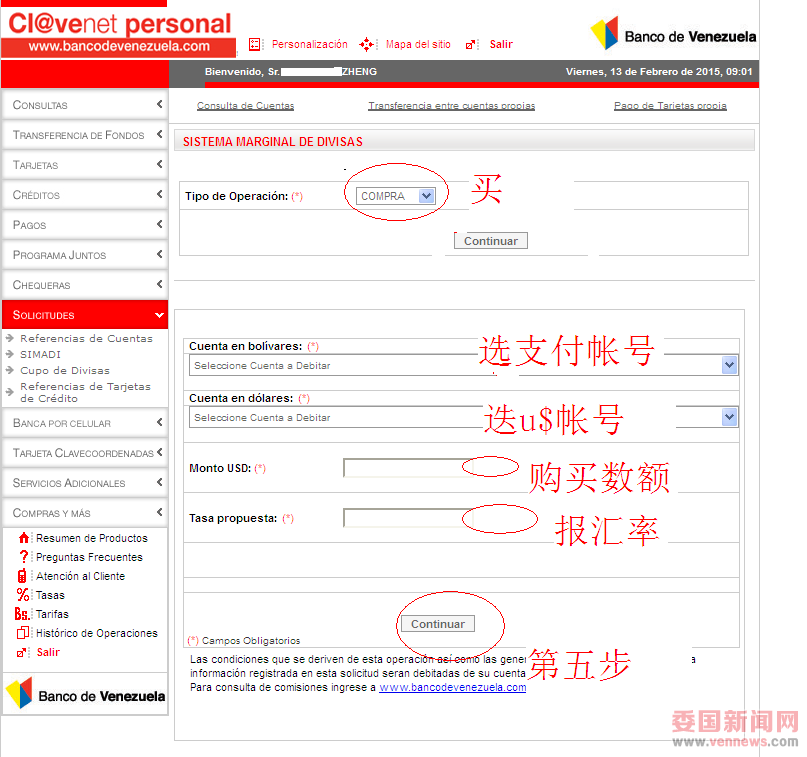The image size is (807, 757).
Task: Open Referencias de Tarjetas de Crédito item
Action: point(85,392)
